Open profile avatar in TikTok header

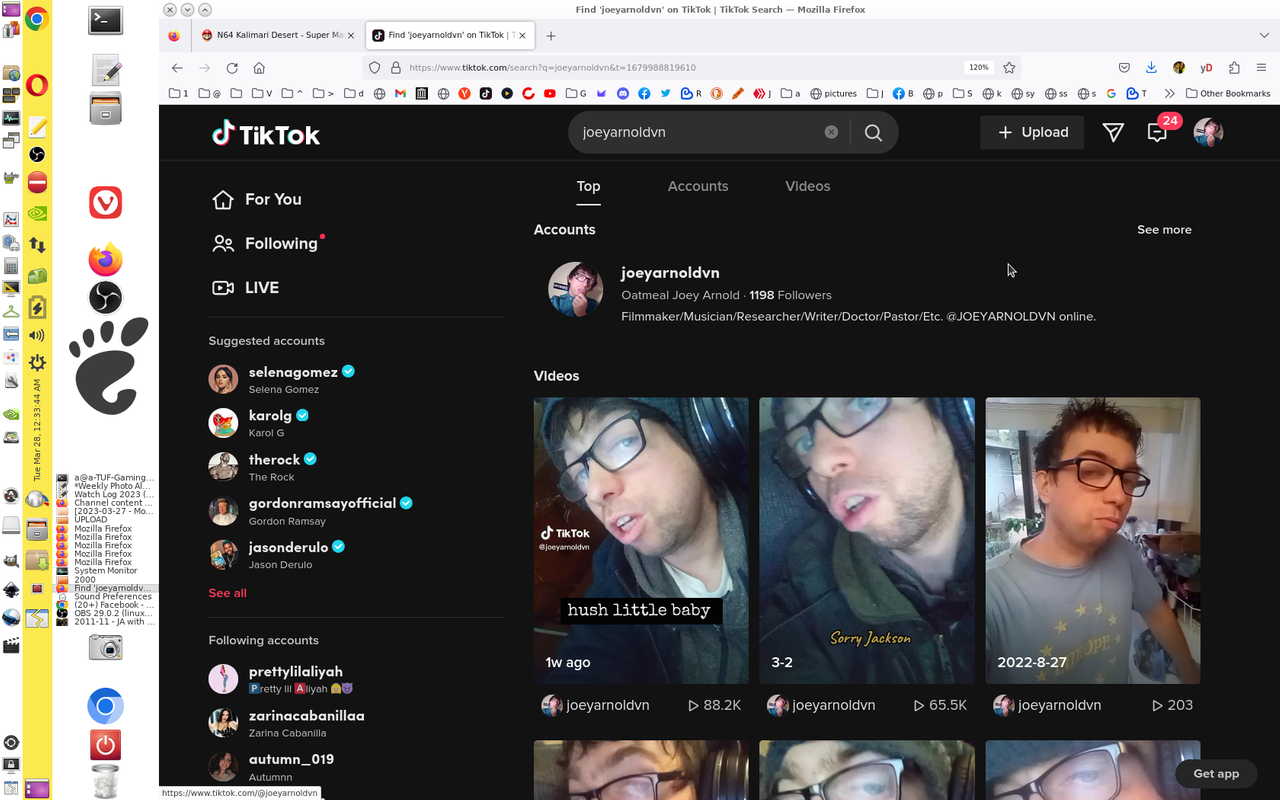[1208, 132]
